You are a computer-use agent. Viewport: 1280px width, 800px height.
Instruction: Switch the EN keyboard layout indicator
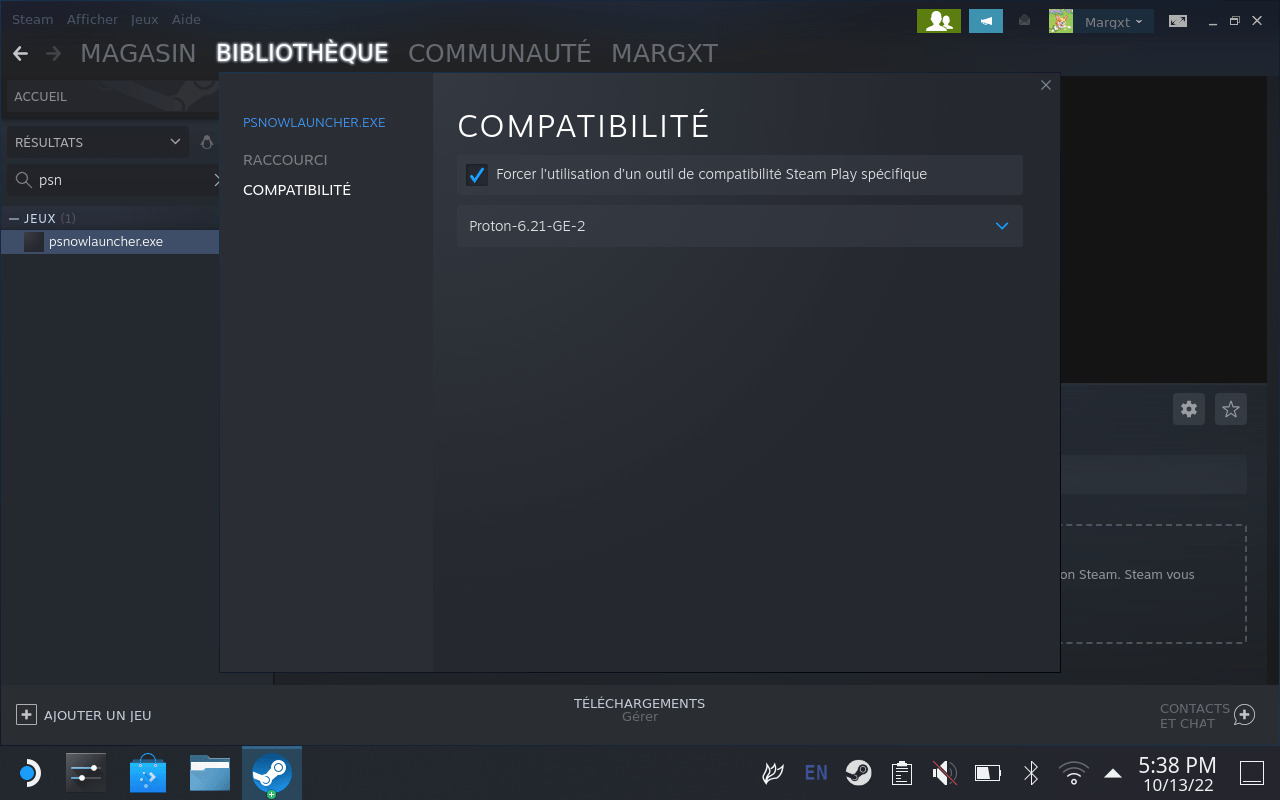pyautogui.click(x=816, y=773)
